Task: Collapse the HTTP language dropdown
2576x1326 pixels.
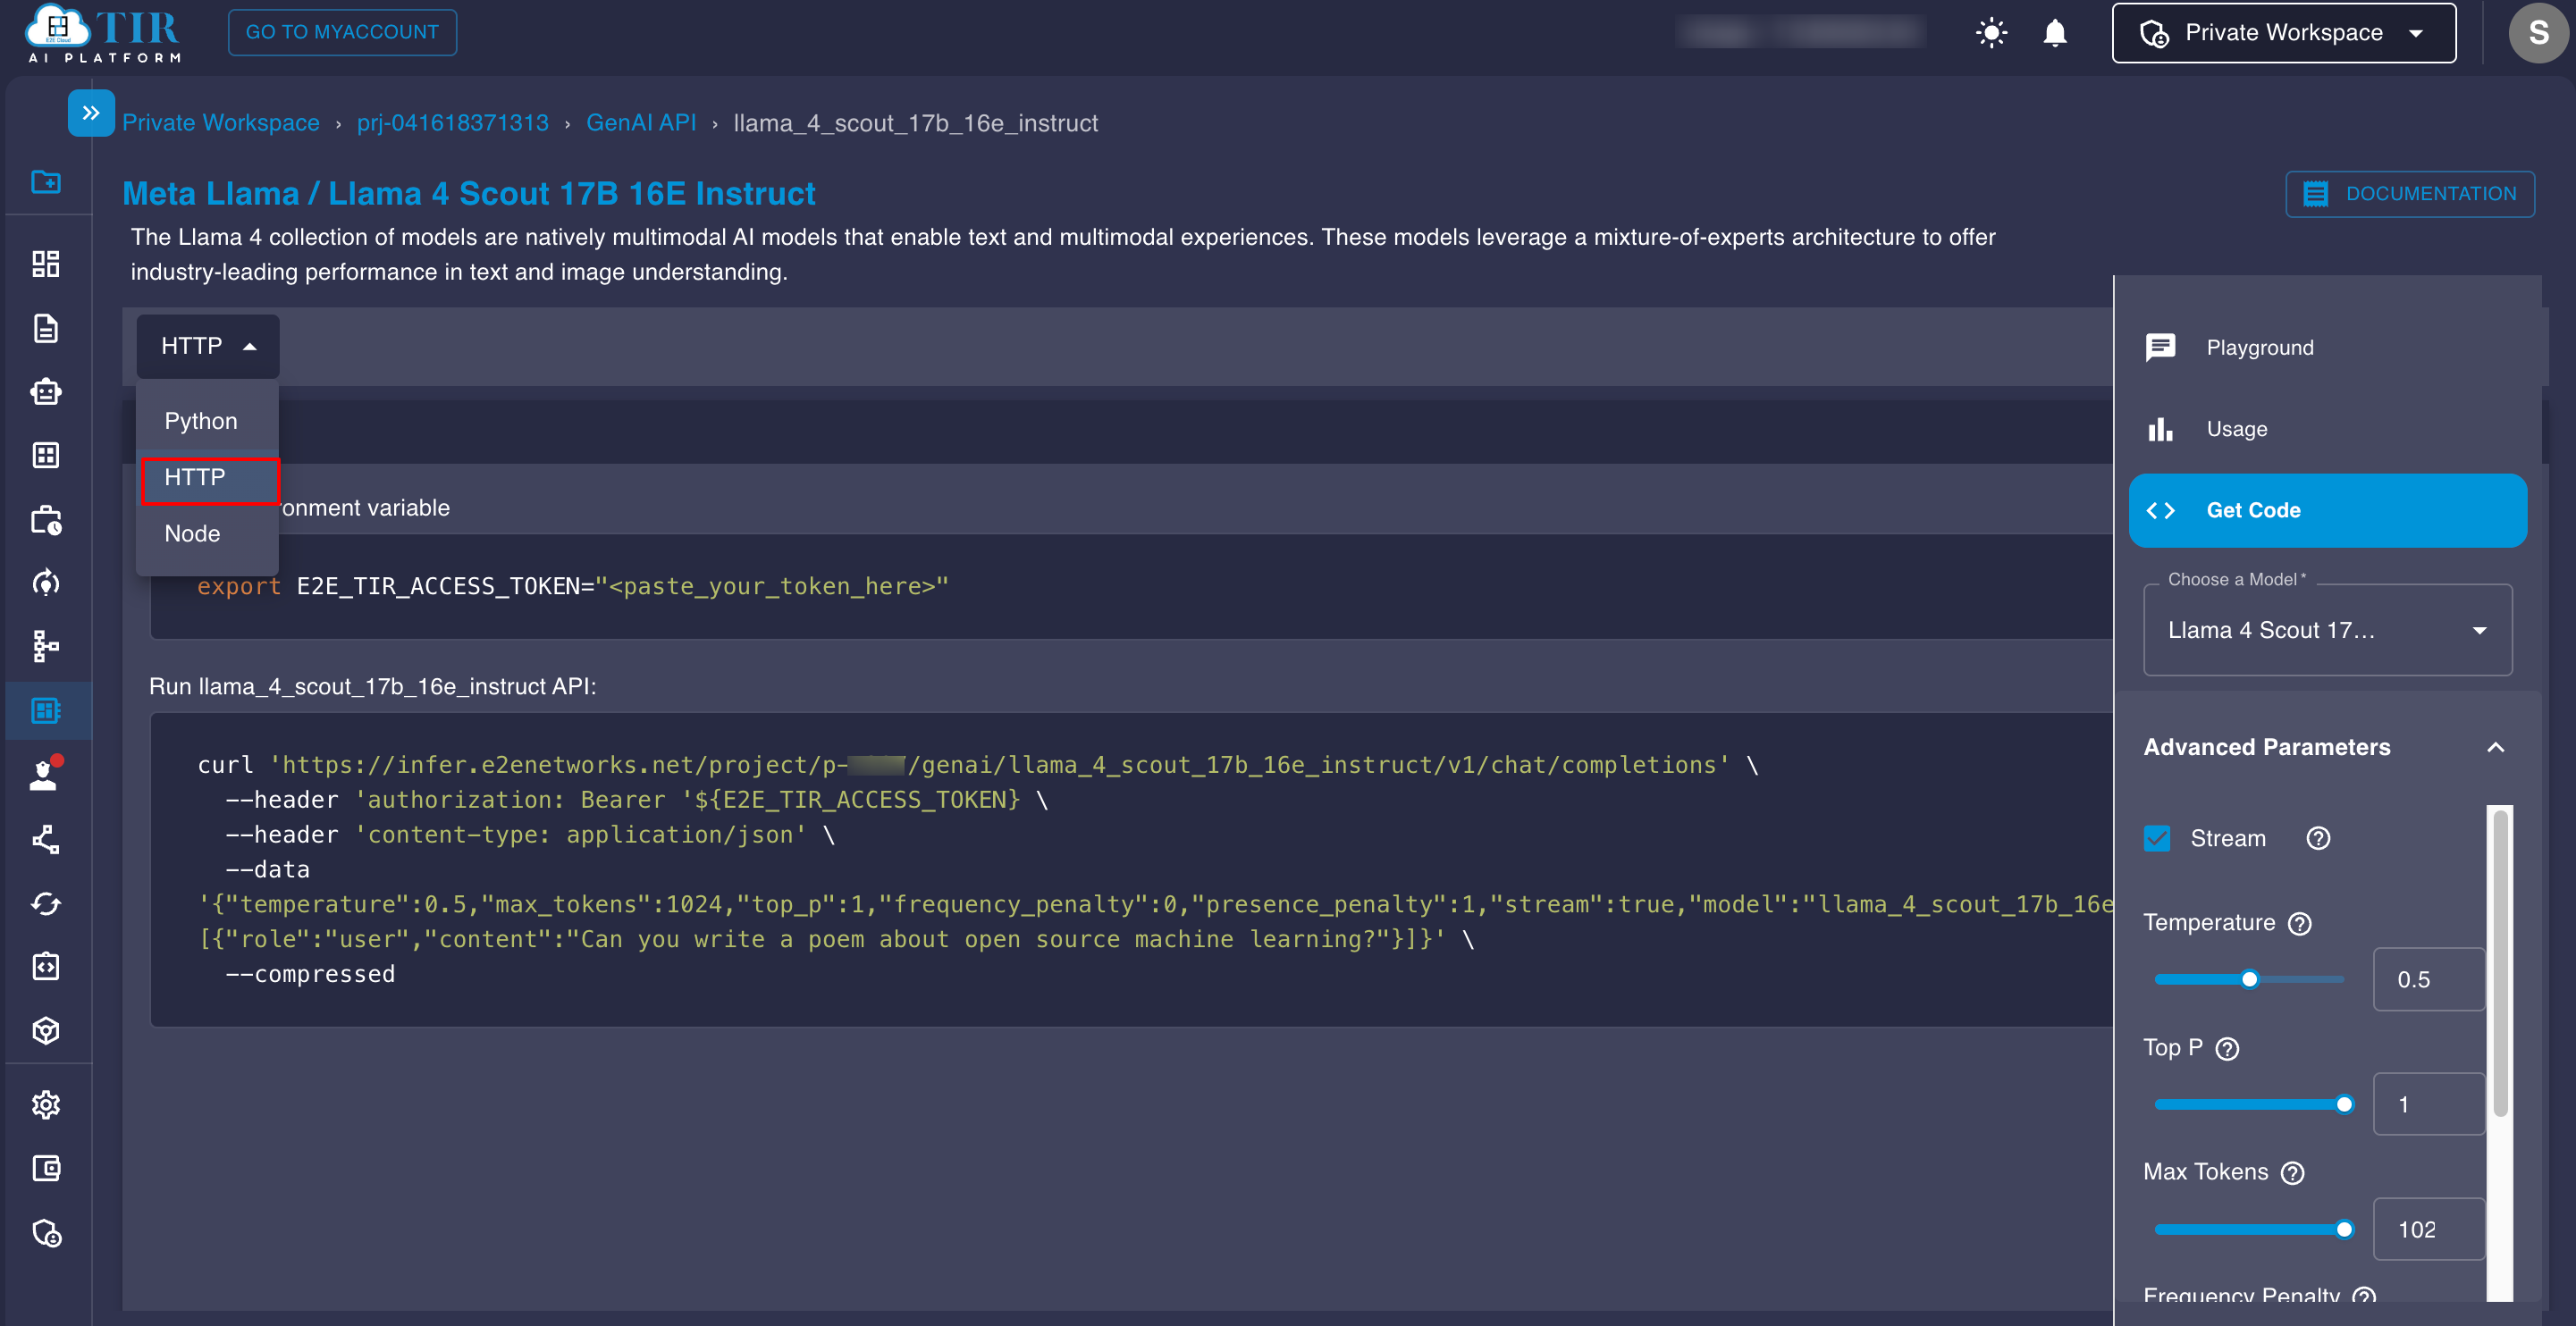Action: [208, 346]
